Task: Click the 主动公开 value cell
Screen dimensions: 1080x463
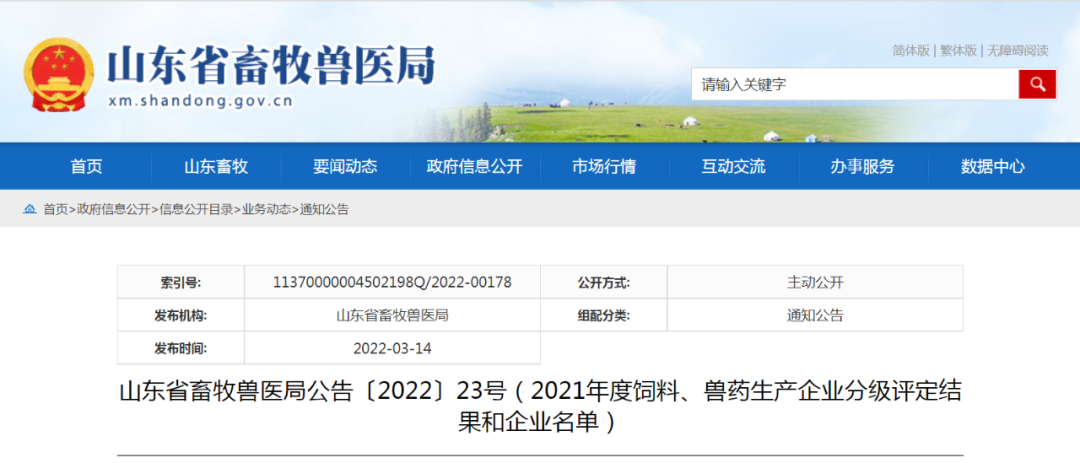Action: coord(816,282)
